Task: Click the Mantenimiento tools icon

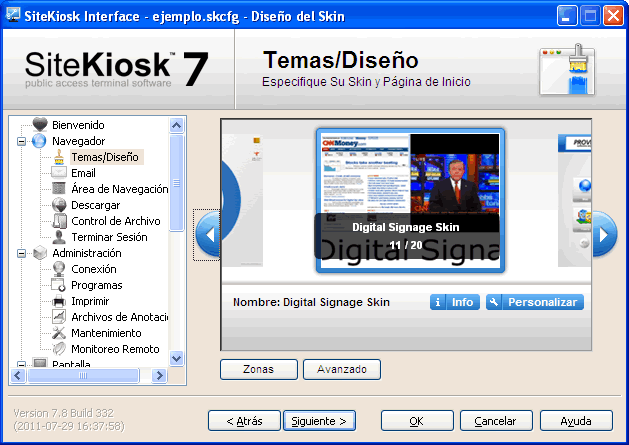Action: pos(59,333)
